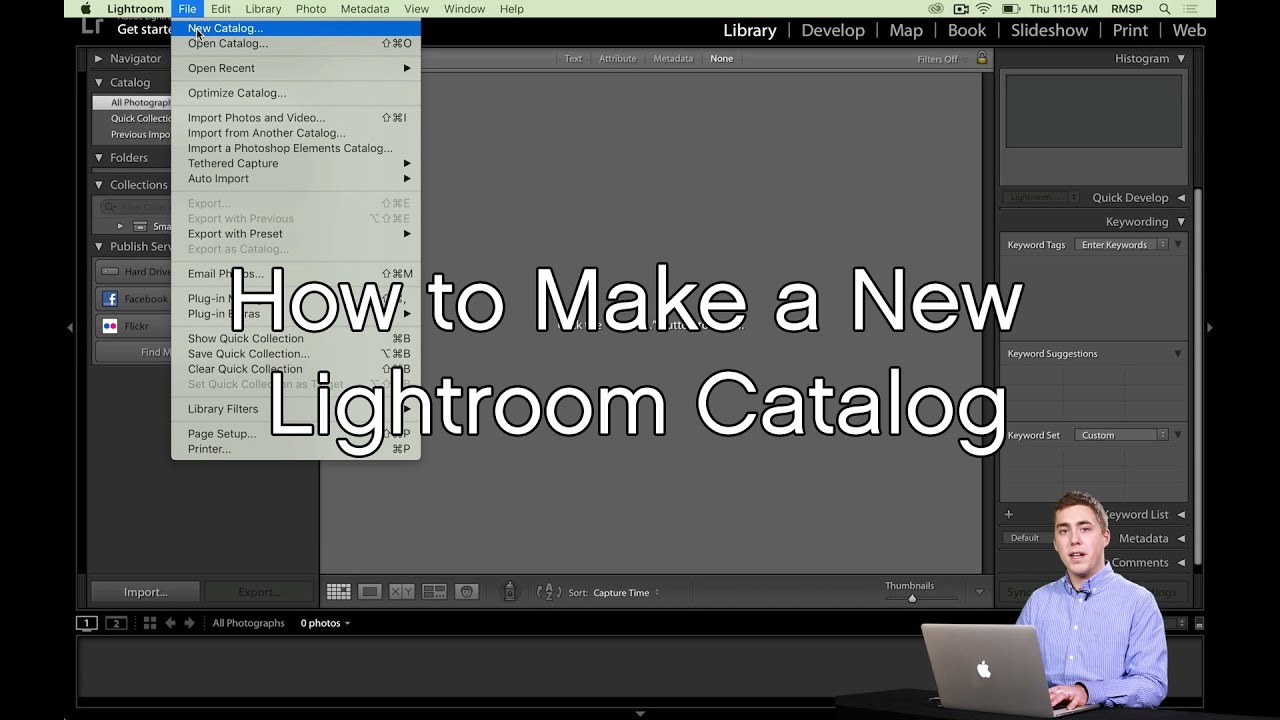Hide left panel group edge arrow
Image resolution: width=1280 pixels, height=720 pixels.
[70, 327]
